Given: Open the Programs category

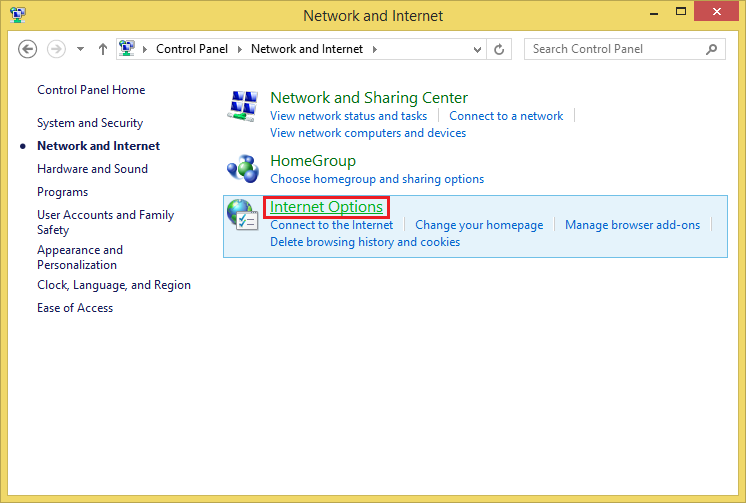Looking at the screenshot, I should click(62, 192).
